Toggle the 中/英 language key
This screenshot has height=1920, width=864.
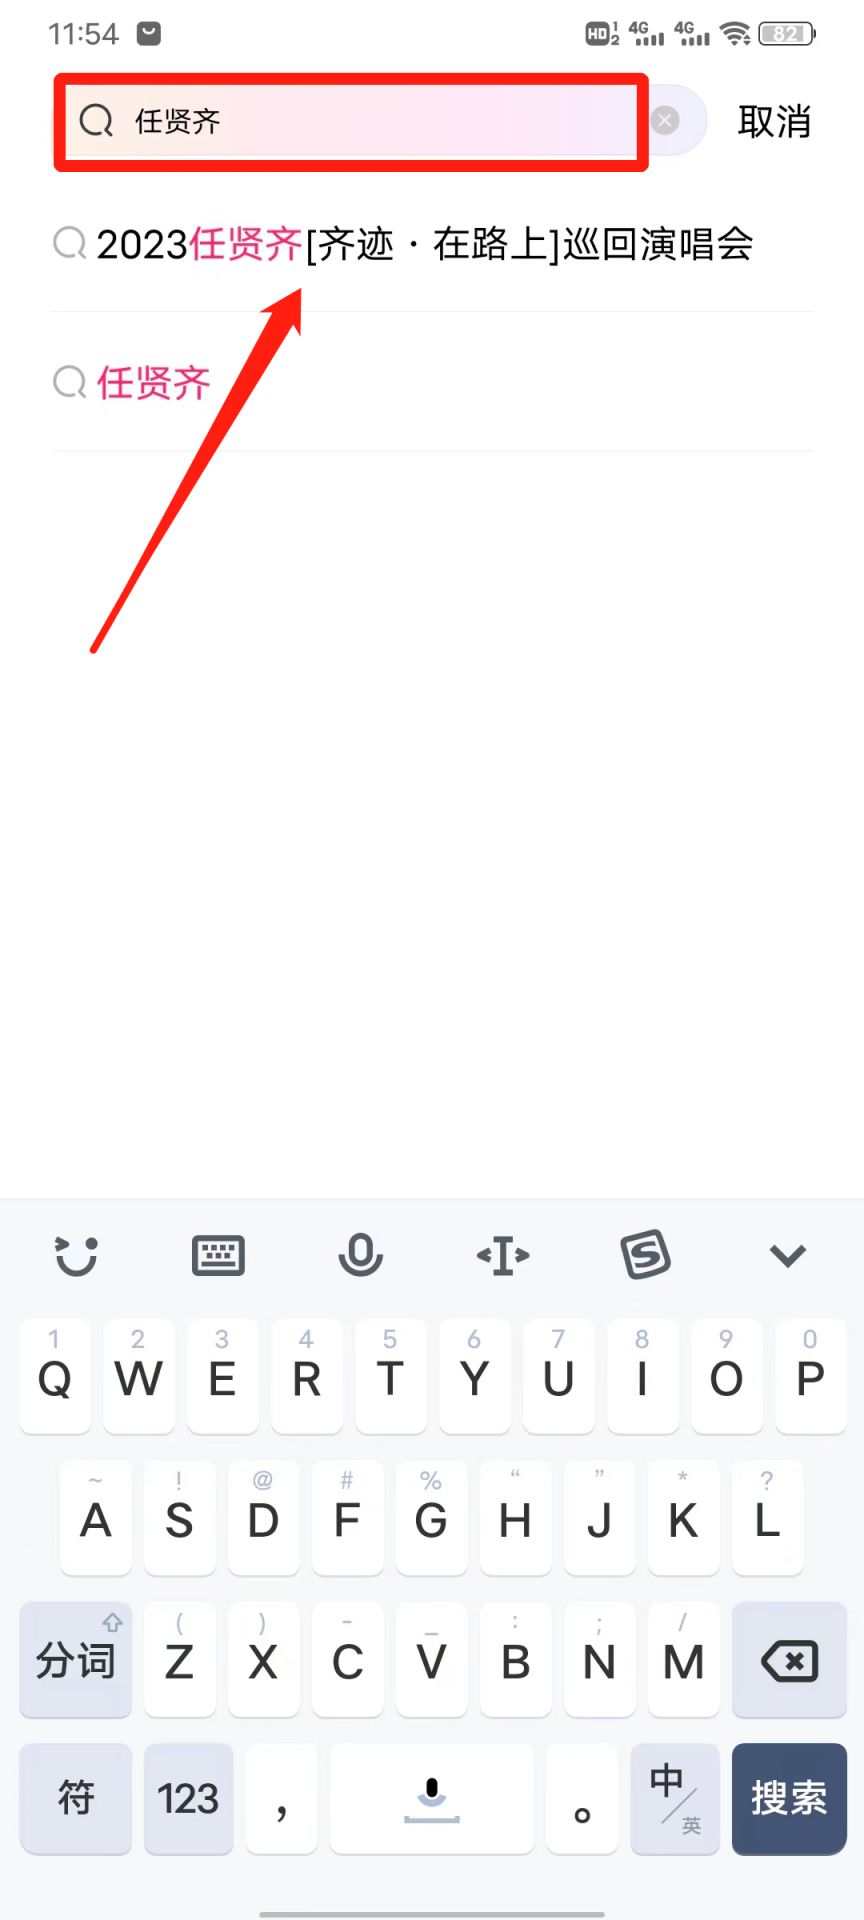(675, 1798)
